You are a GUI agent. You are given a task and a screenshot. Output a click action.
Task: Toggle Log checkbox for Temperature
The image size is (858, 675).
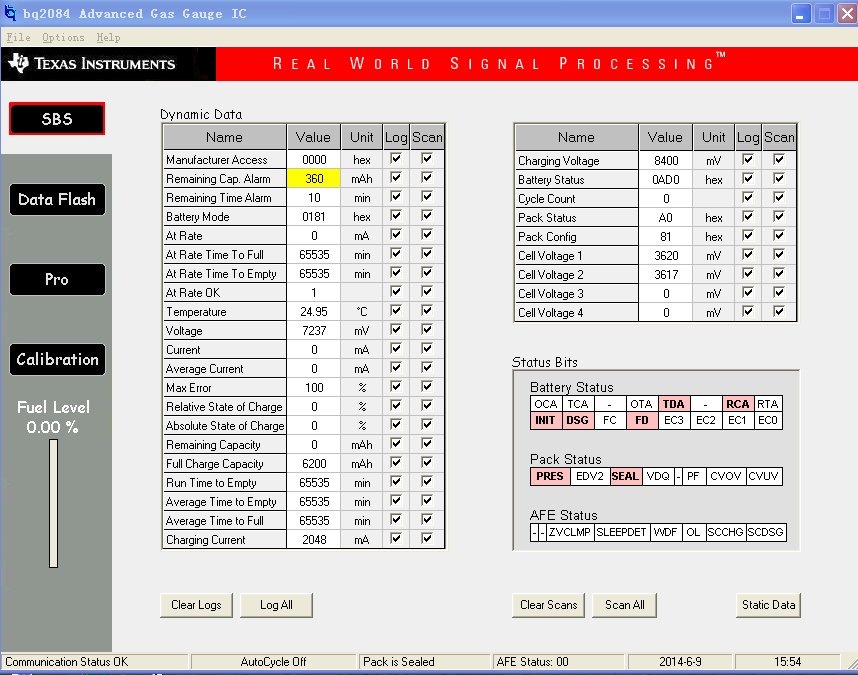396,310
